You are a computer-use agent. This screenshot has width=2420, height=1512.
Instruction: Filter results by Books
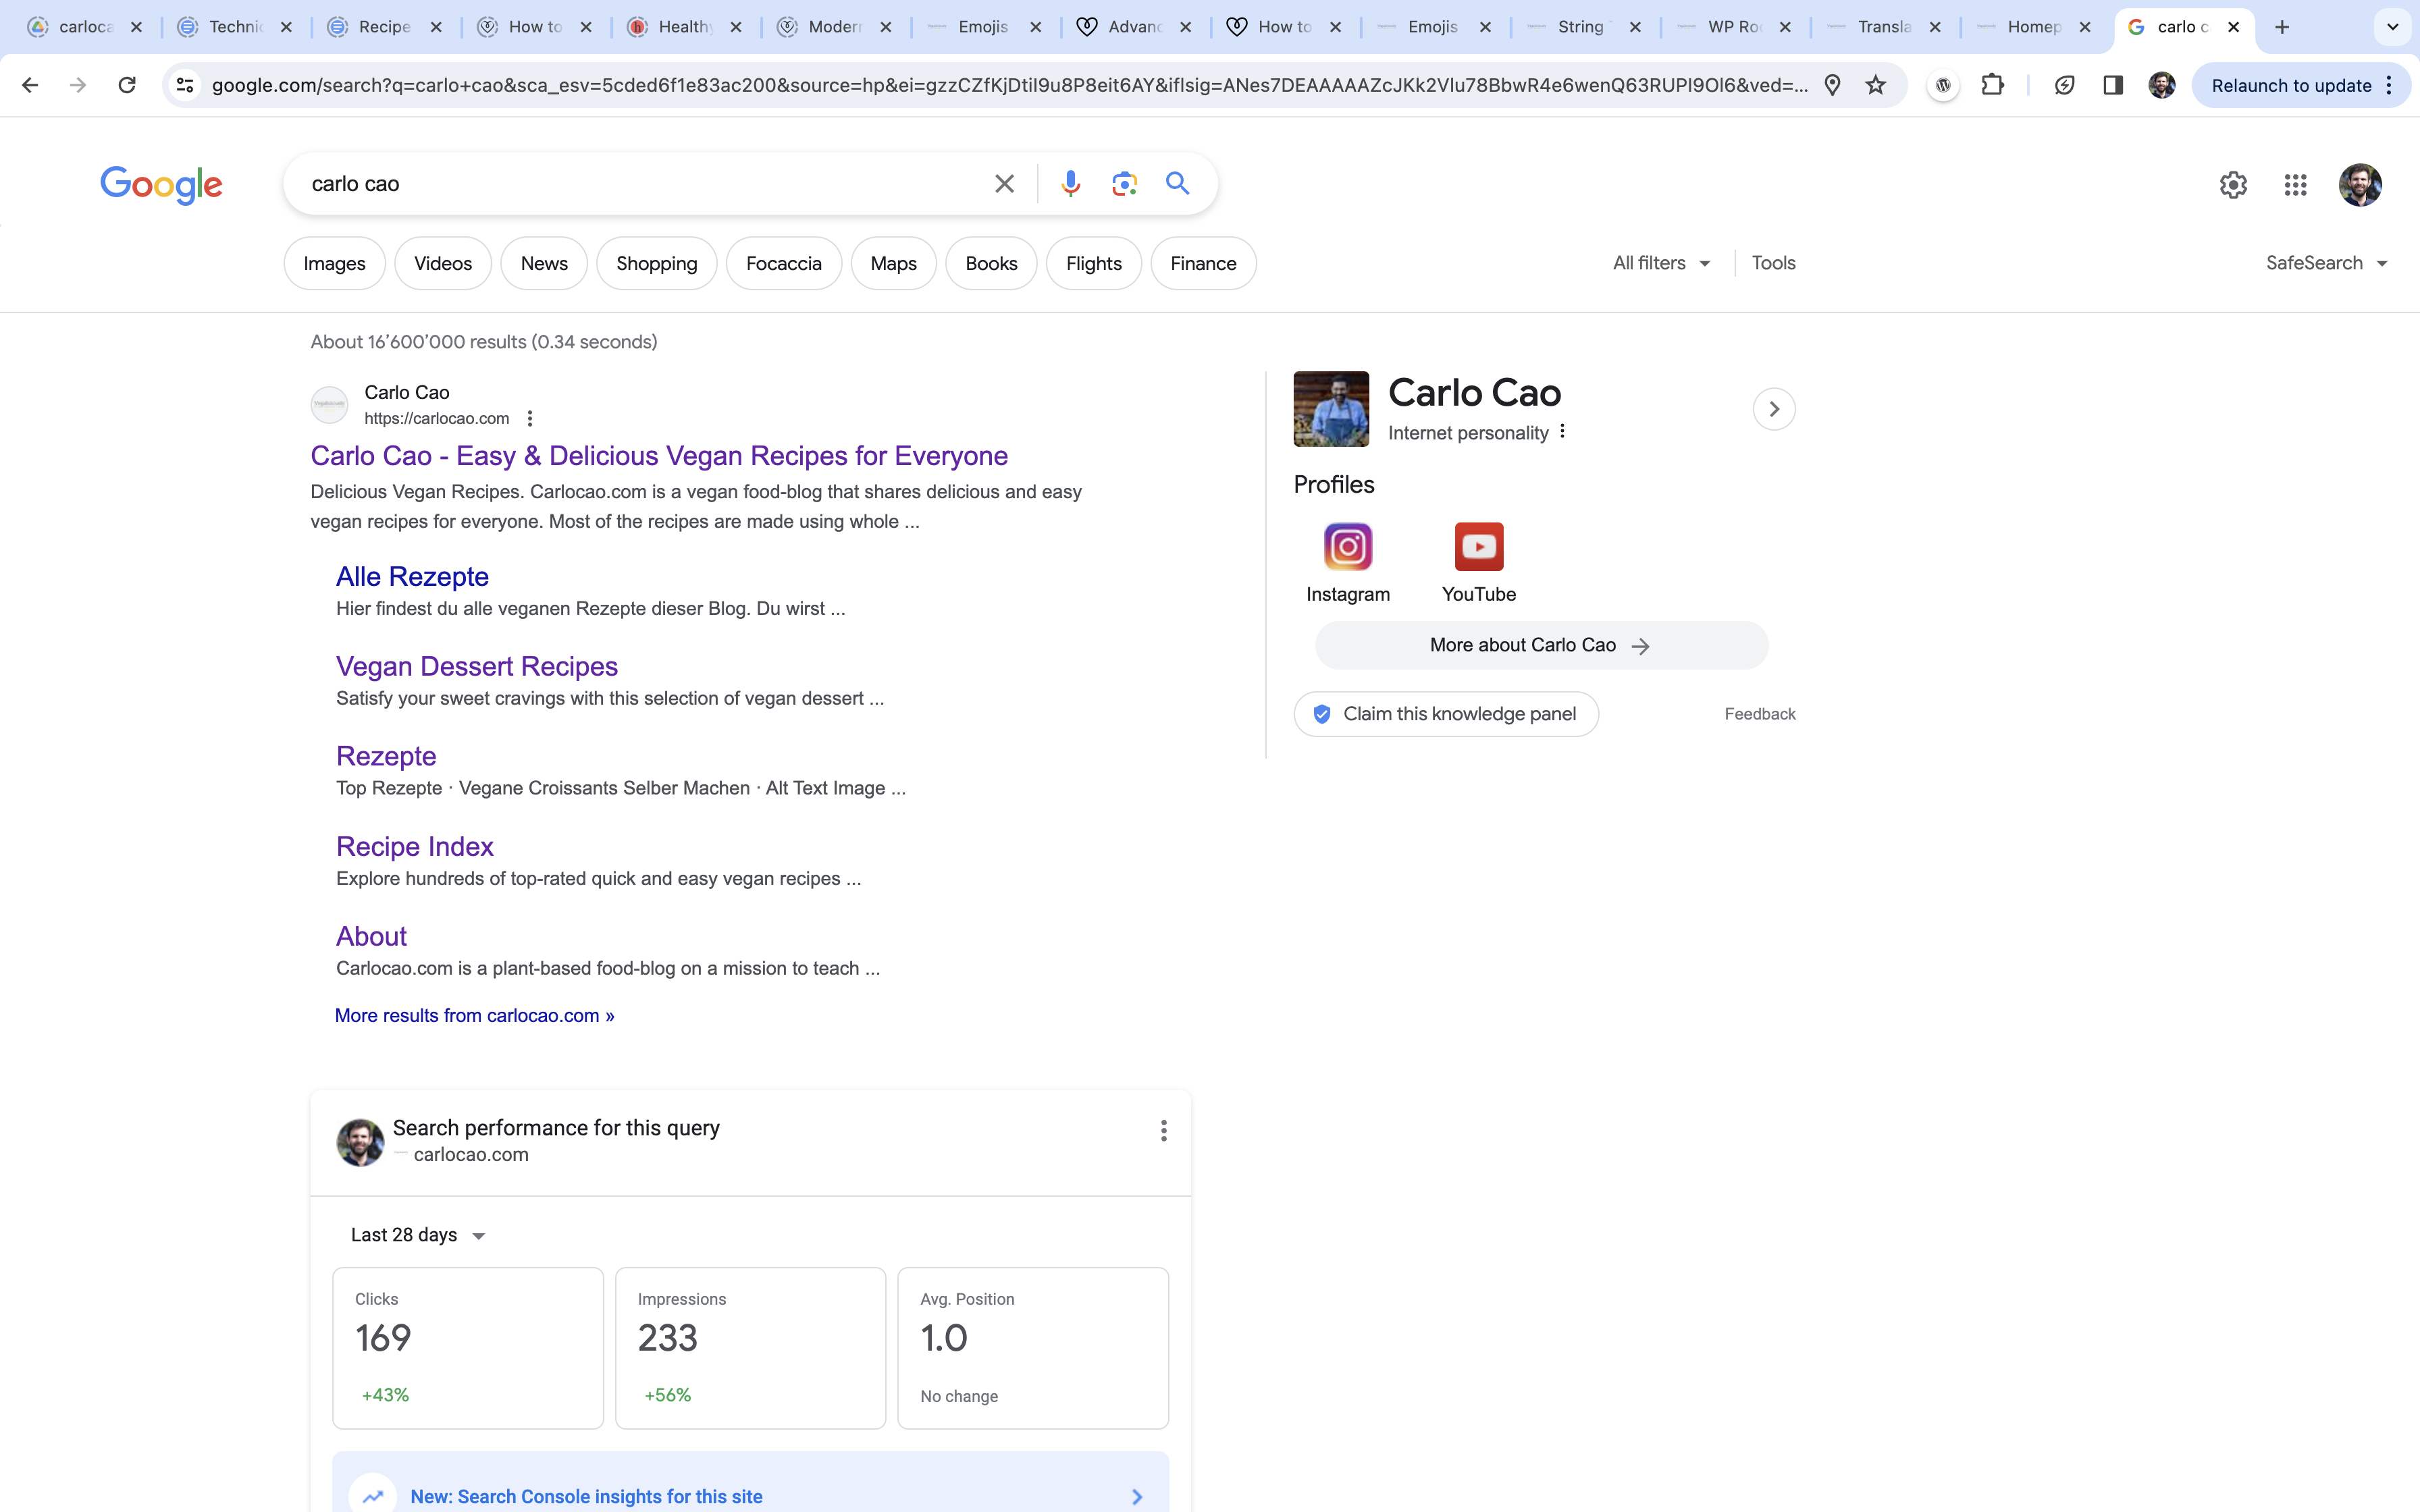[x=991, y=263]
